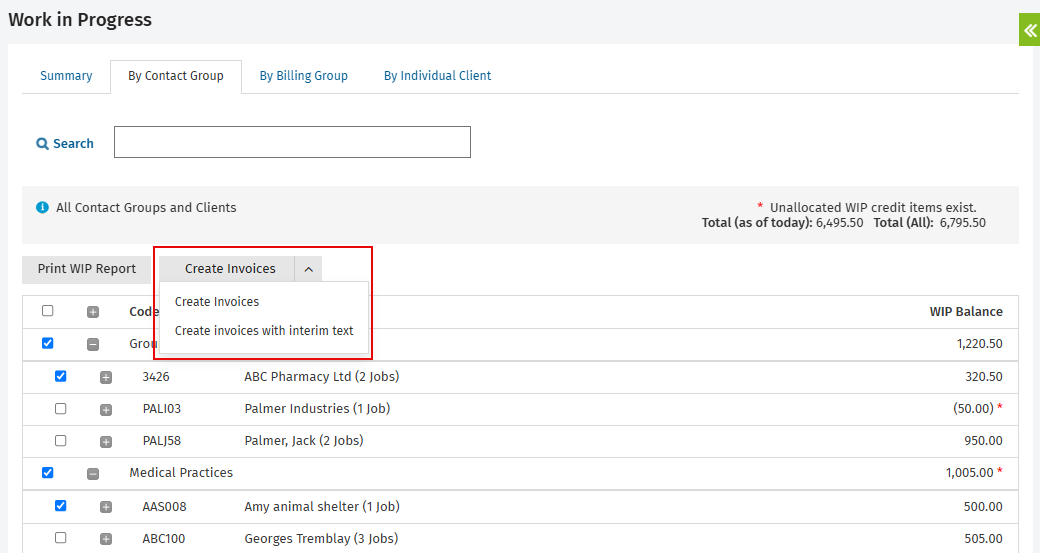Click the Medical Practices group name

(x=181, y=473)
